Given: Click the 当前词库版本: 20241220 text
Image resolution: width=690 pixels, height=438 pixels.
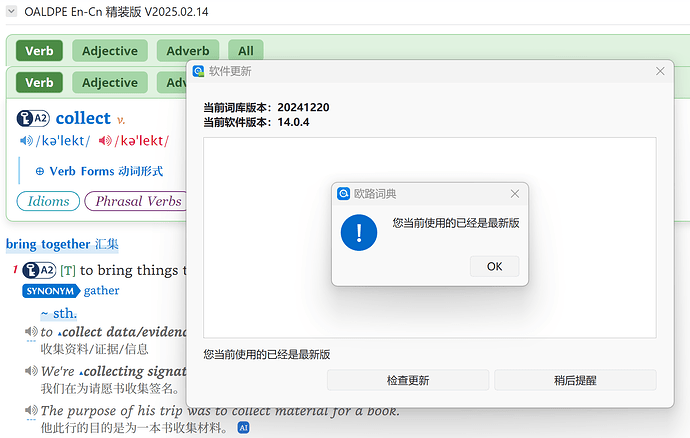Looking at the screenshot, I should coord(266,107).
